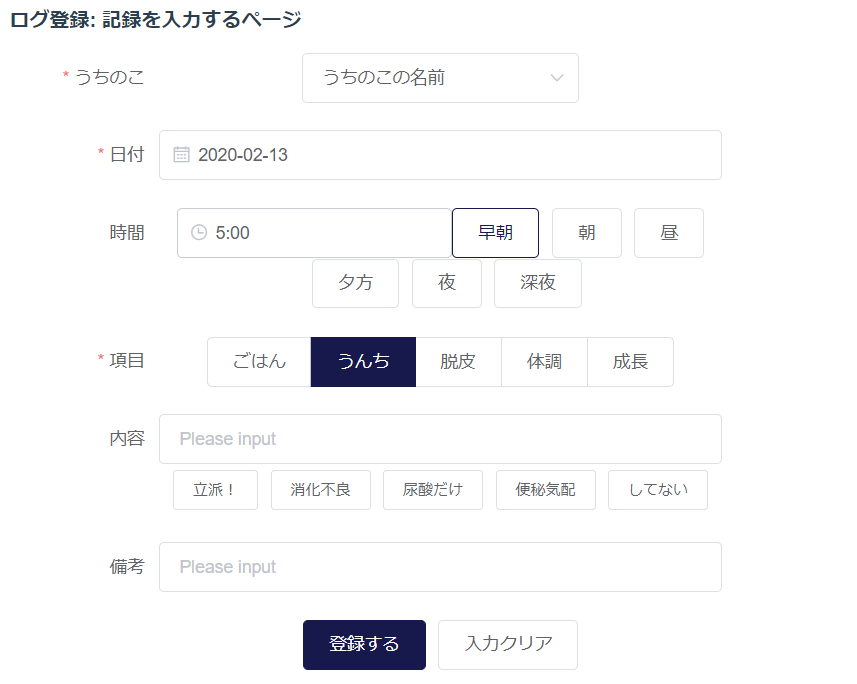
Task: Select the 朝 time preset
Action: tap(586, 233)
